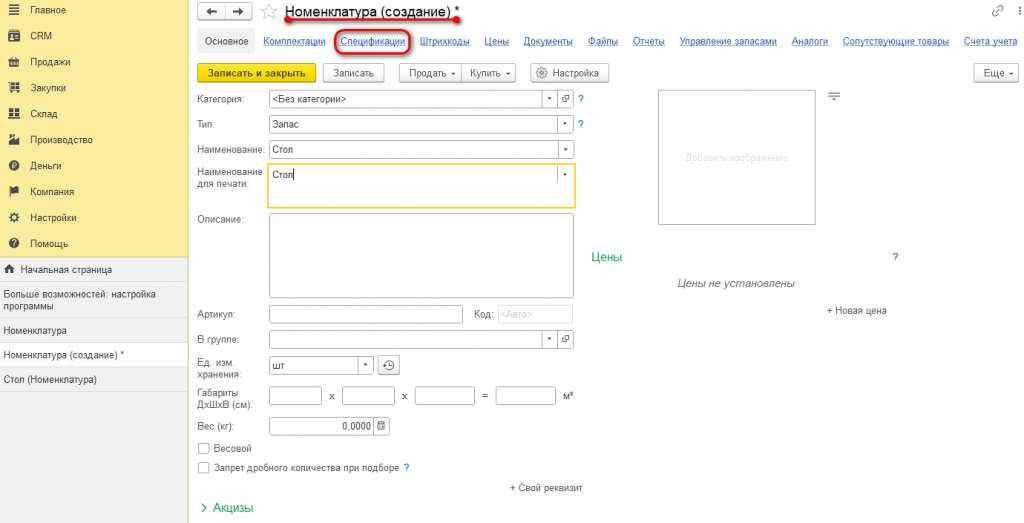Open the Компания section
Viewport: 1024px width, 523px height.
(x=52, y=192)
